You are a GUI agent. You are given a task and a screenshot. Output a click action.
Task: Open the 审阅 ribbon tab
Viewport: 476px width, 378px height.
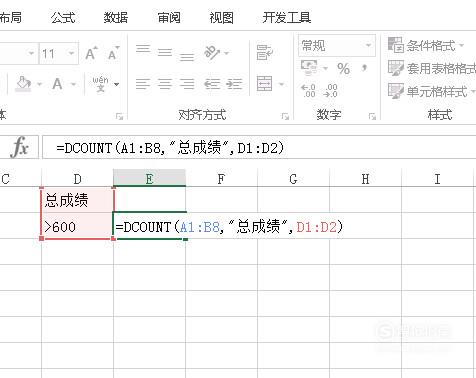[169, 17]
